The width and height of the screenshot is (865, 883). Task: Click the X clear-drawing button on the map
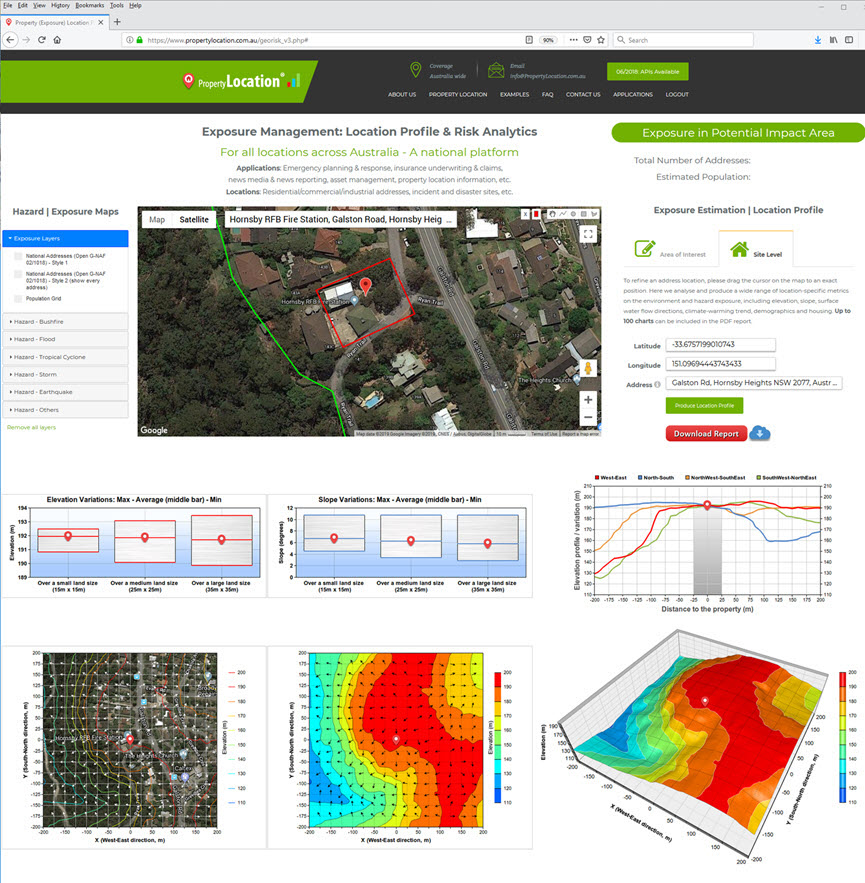[525, 214]
